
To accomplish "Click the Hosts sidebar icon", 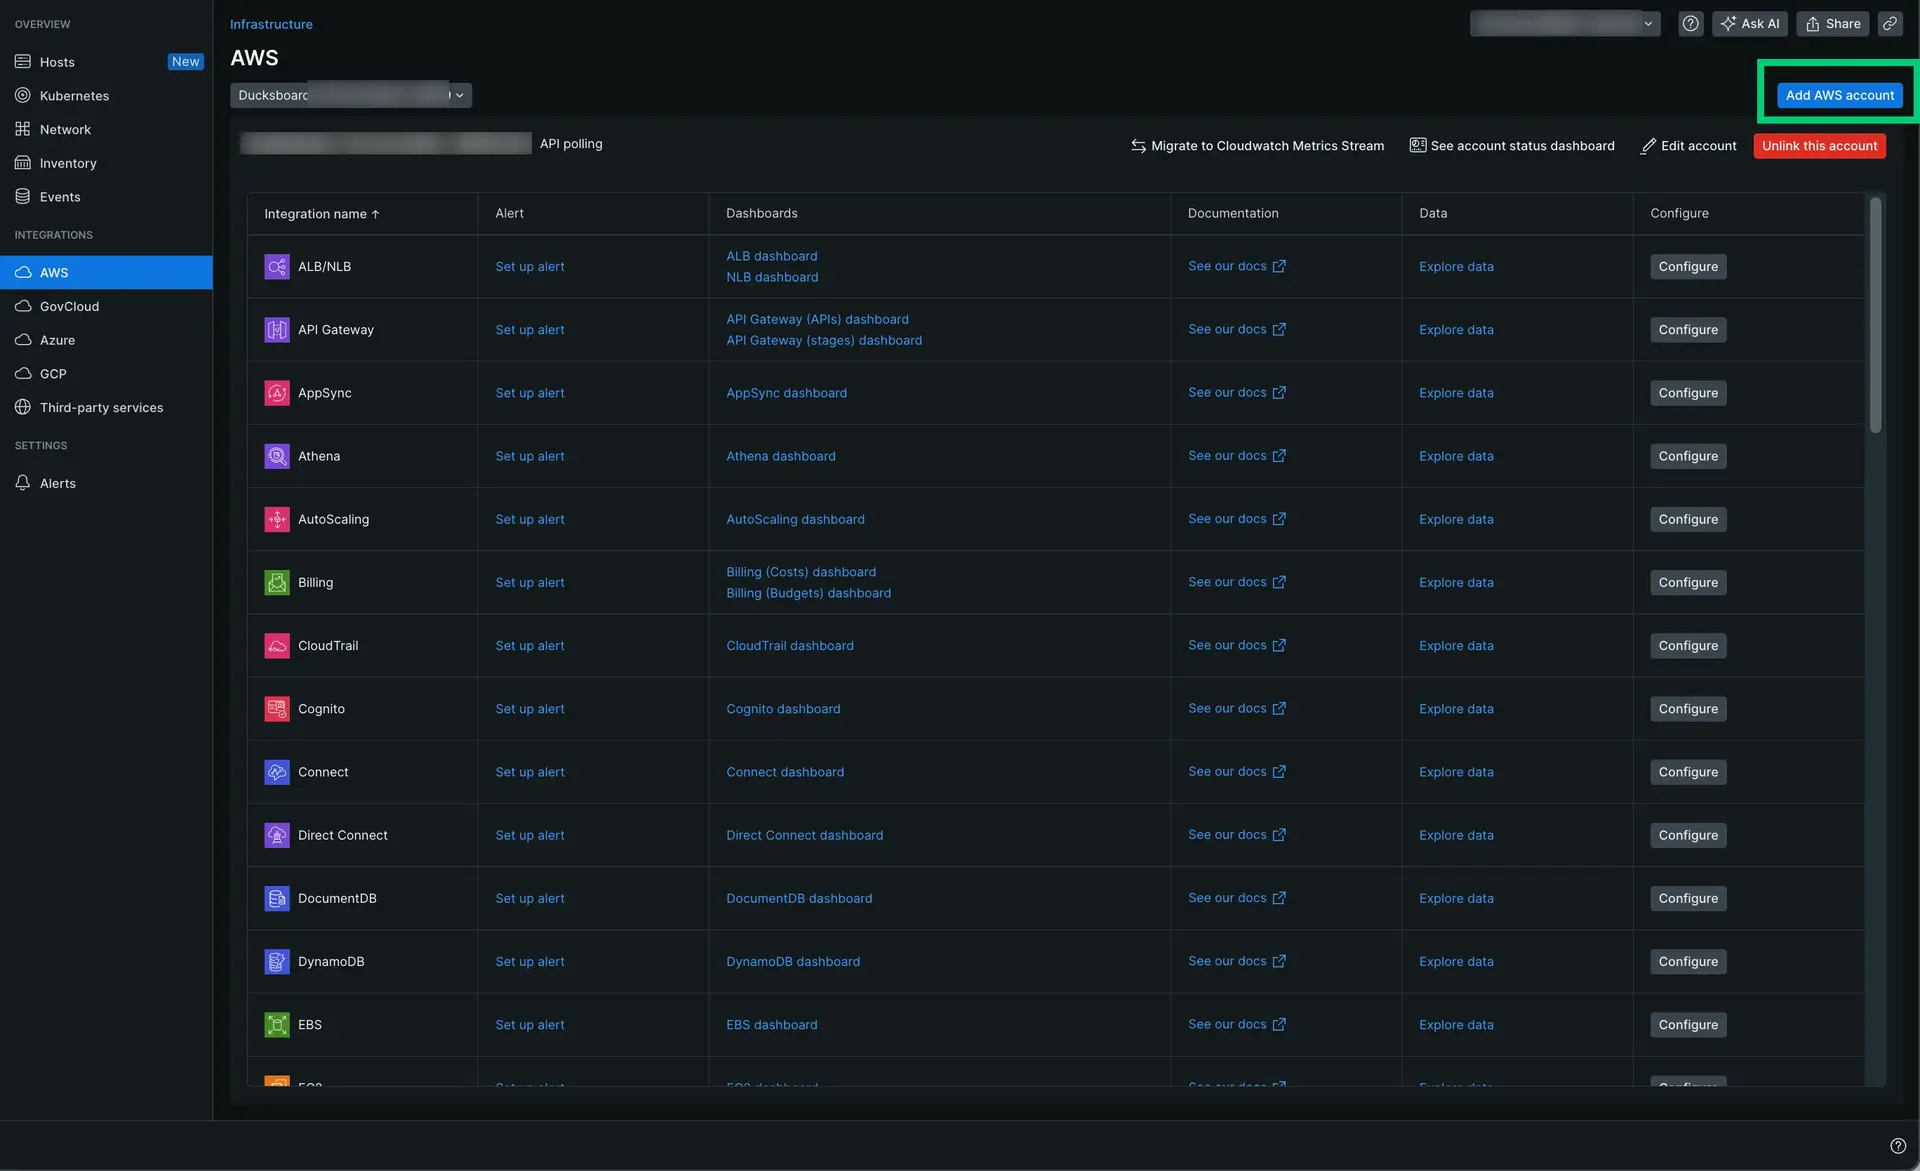I will (23, 62).
